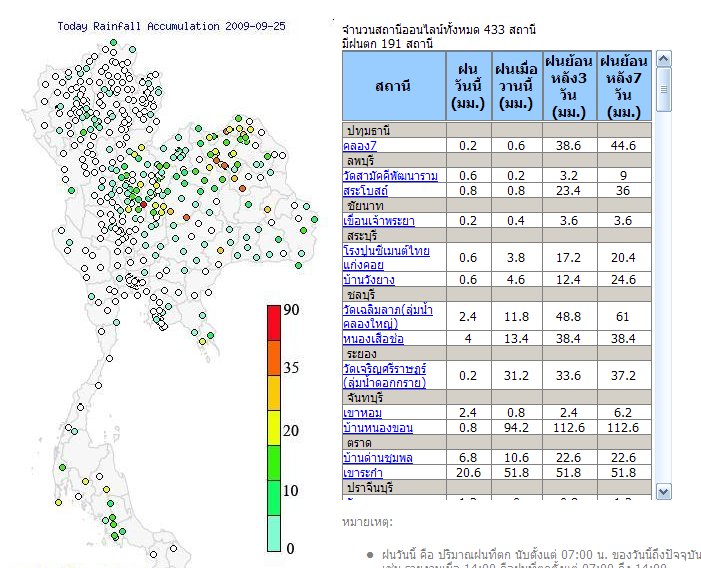Open the หนองเสือช่อ station link
The height and width of the screenshot is (568, 701).
pos(373,339)
